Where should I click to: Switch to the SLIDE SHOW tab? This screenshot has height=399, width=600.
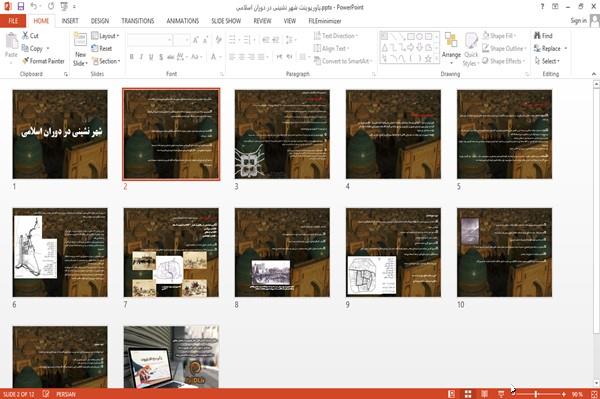[x=226, y=21]
